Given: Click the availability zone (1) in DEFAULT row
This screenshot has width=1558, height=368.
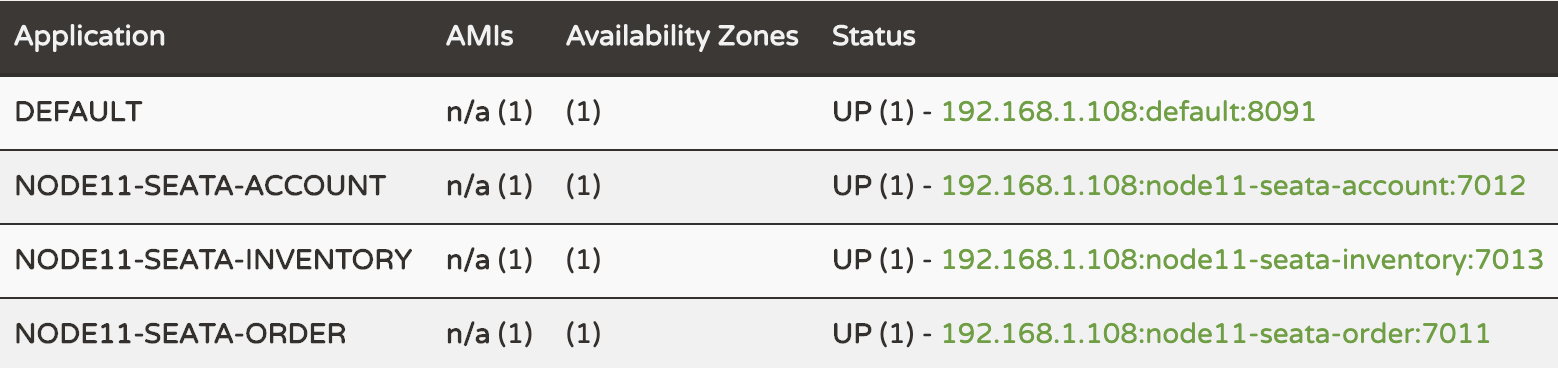Looking at the screenshot, I should point(583,111).
